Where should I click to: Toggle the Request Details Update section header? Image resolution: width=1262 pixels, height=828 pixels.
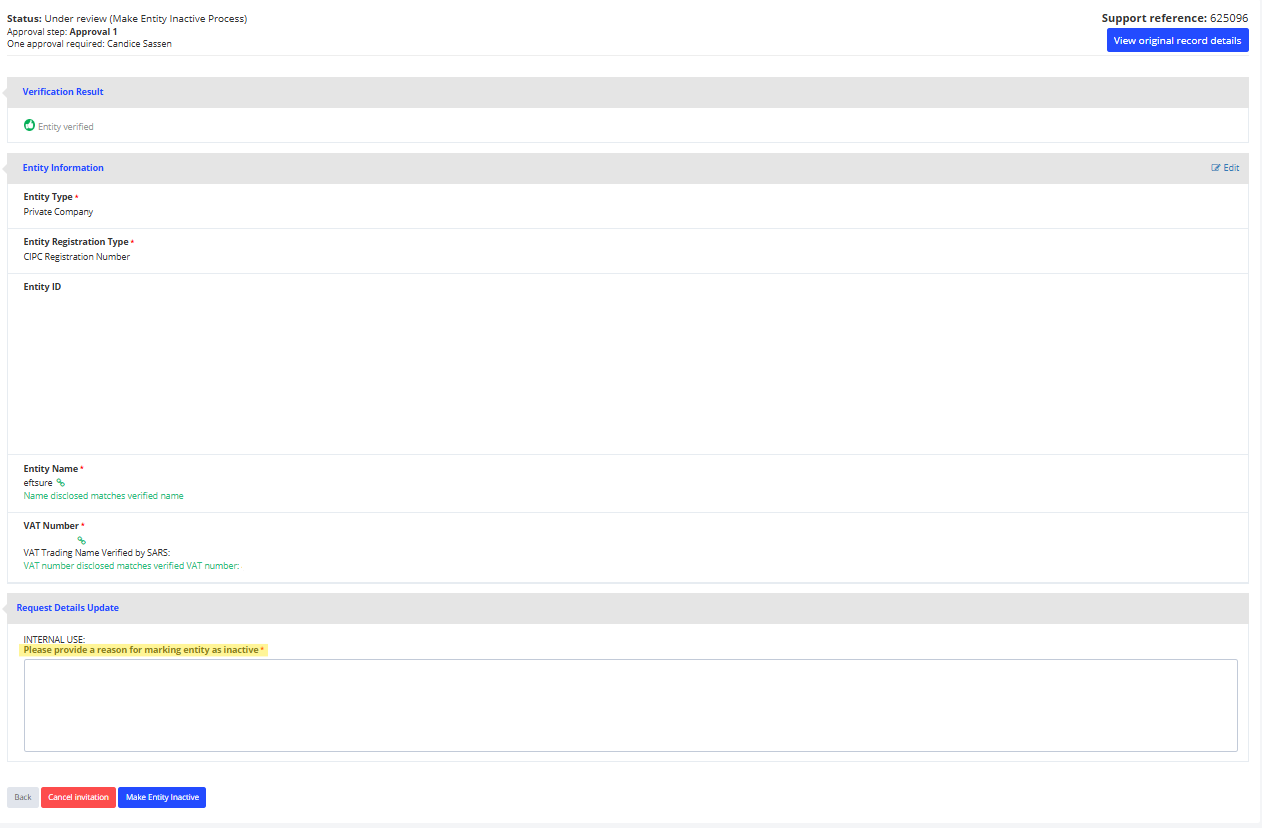point(70,608)
